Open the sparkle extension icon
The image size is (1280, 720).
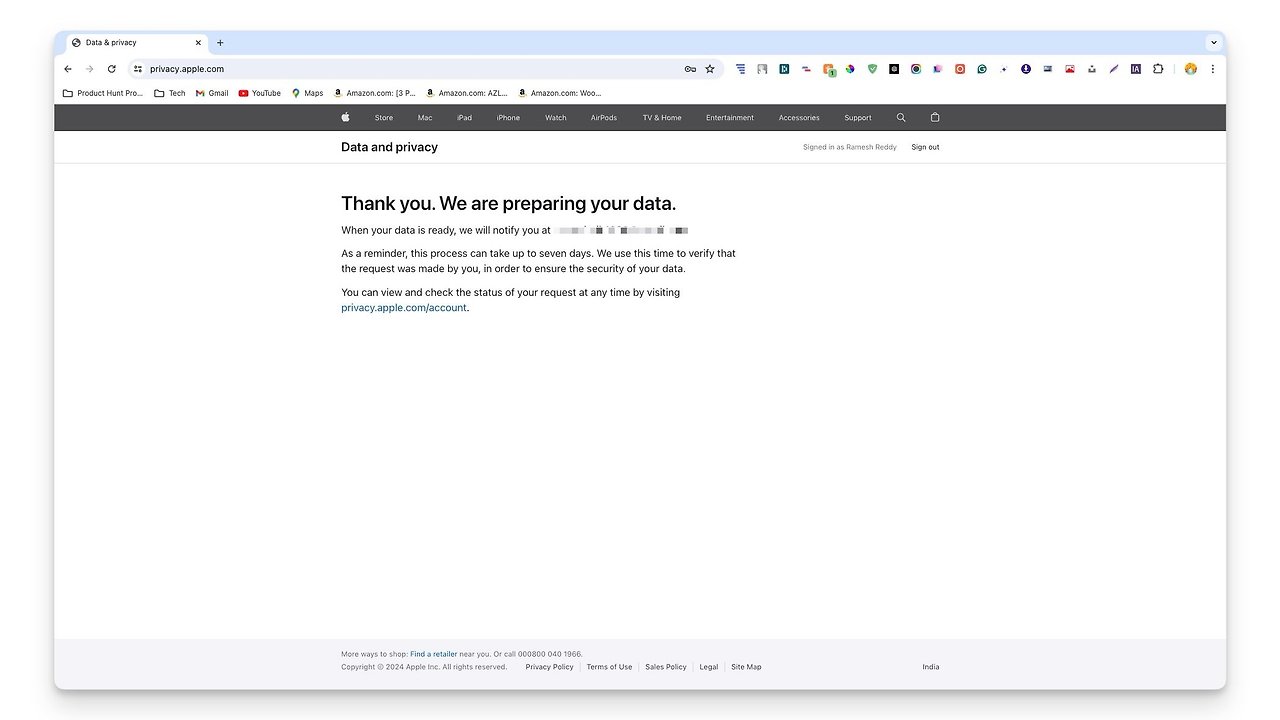point(1003,69)
